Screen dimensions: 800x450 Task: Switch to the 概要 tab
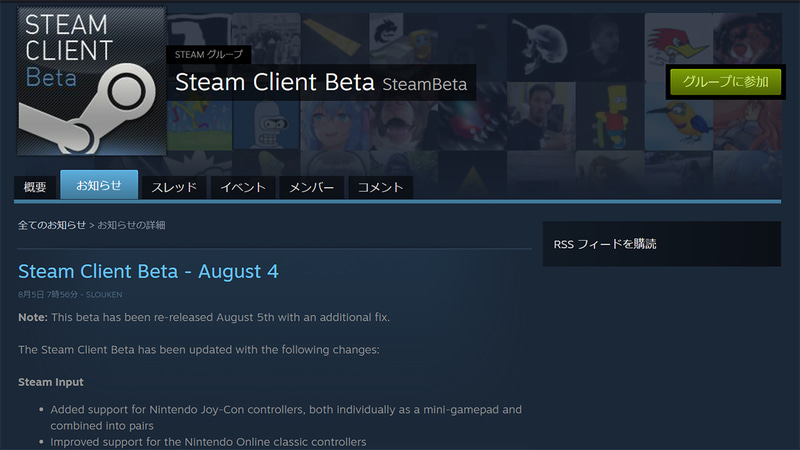(35, 187)
